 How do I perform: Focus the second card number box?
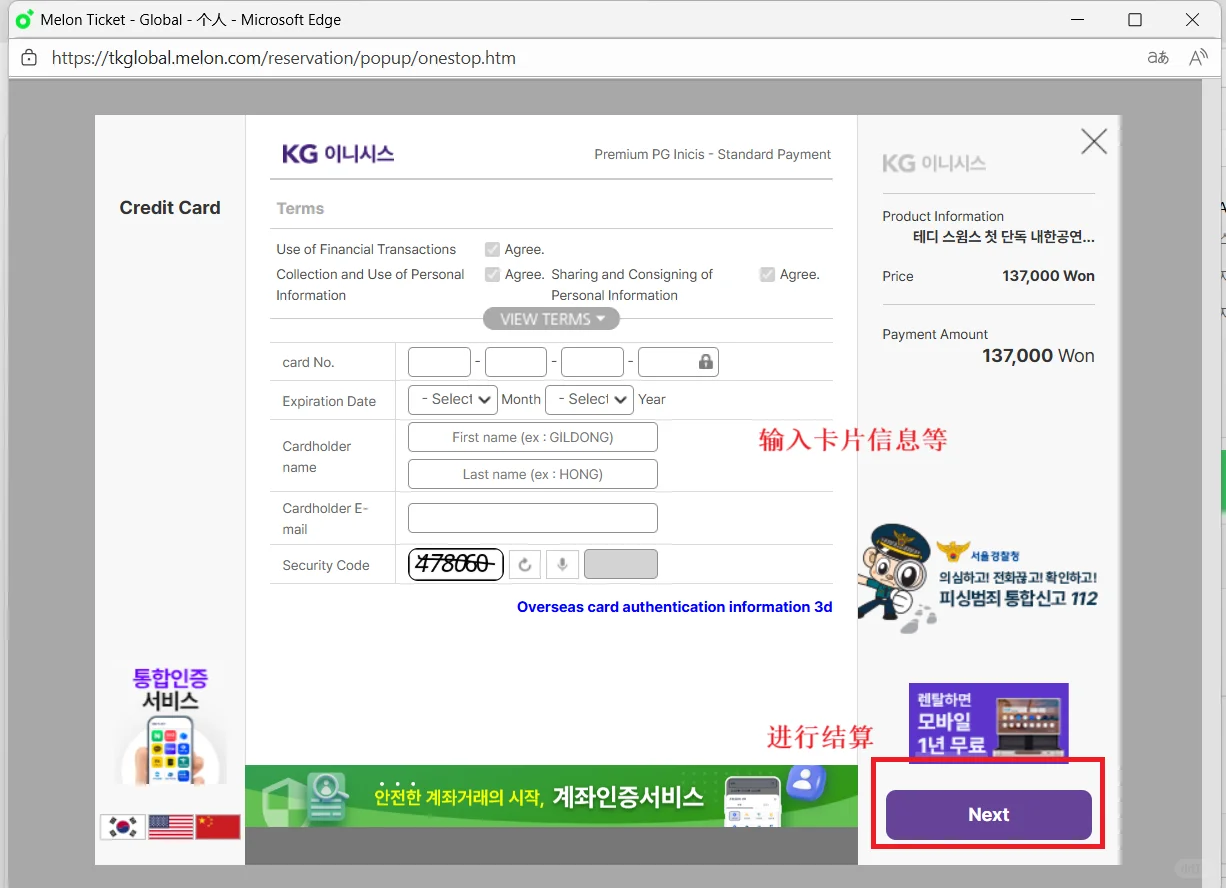pyautogui.click(x=516, y=362)
